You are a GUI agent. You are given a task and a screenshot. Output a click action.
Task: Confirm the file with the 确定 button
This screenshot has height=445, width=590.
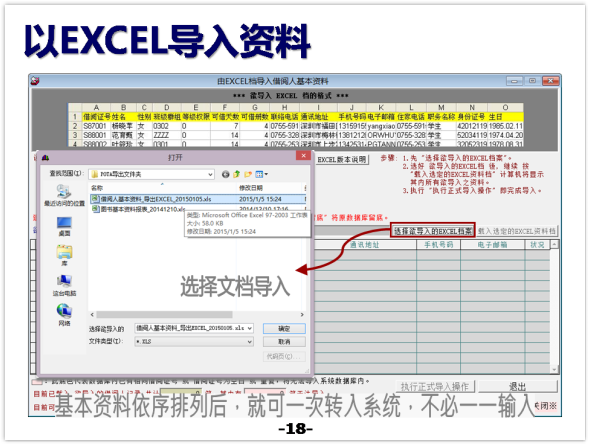284,329
